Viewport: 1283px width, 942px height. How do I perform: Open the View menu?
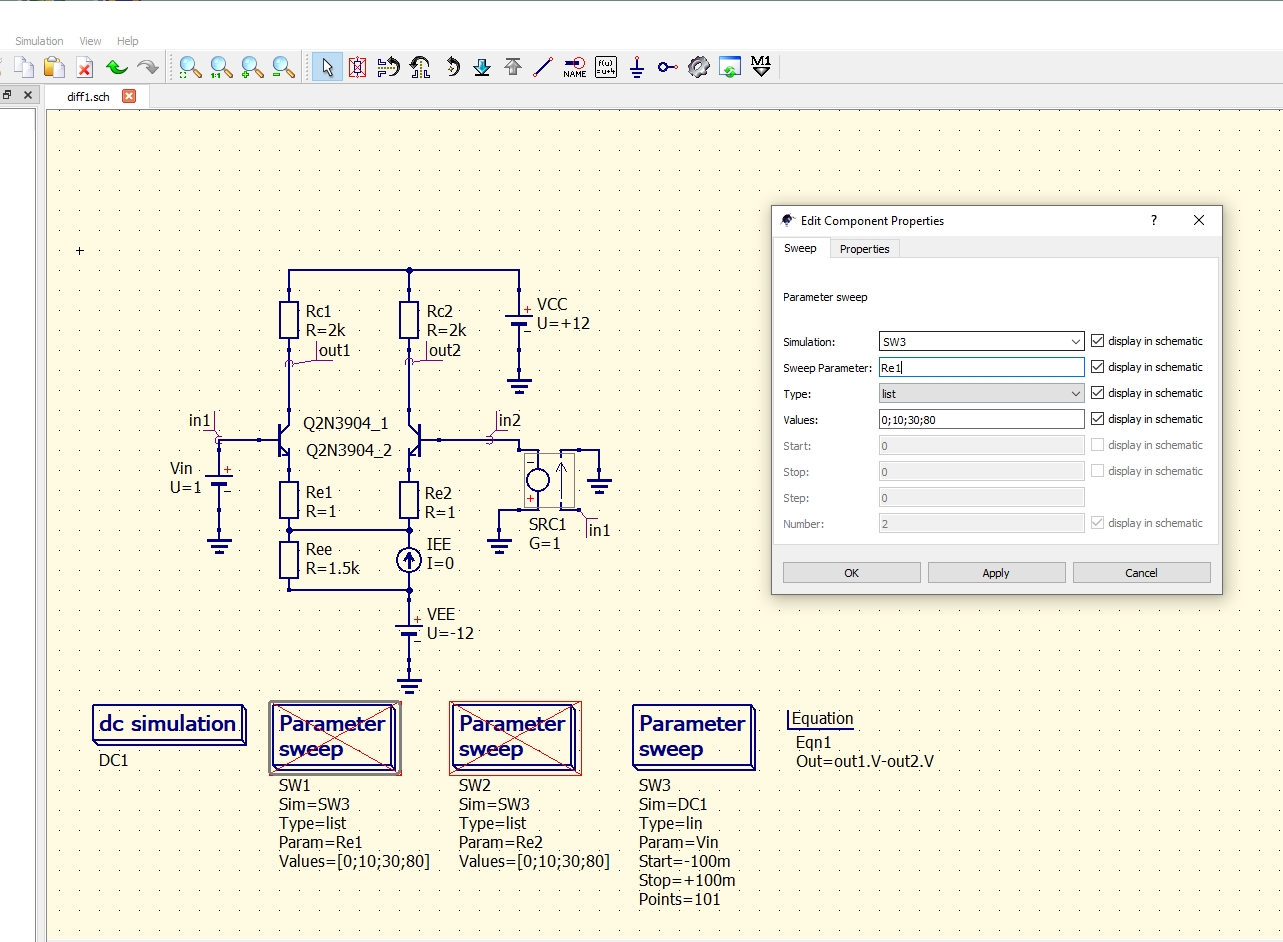tap(90, 41)
